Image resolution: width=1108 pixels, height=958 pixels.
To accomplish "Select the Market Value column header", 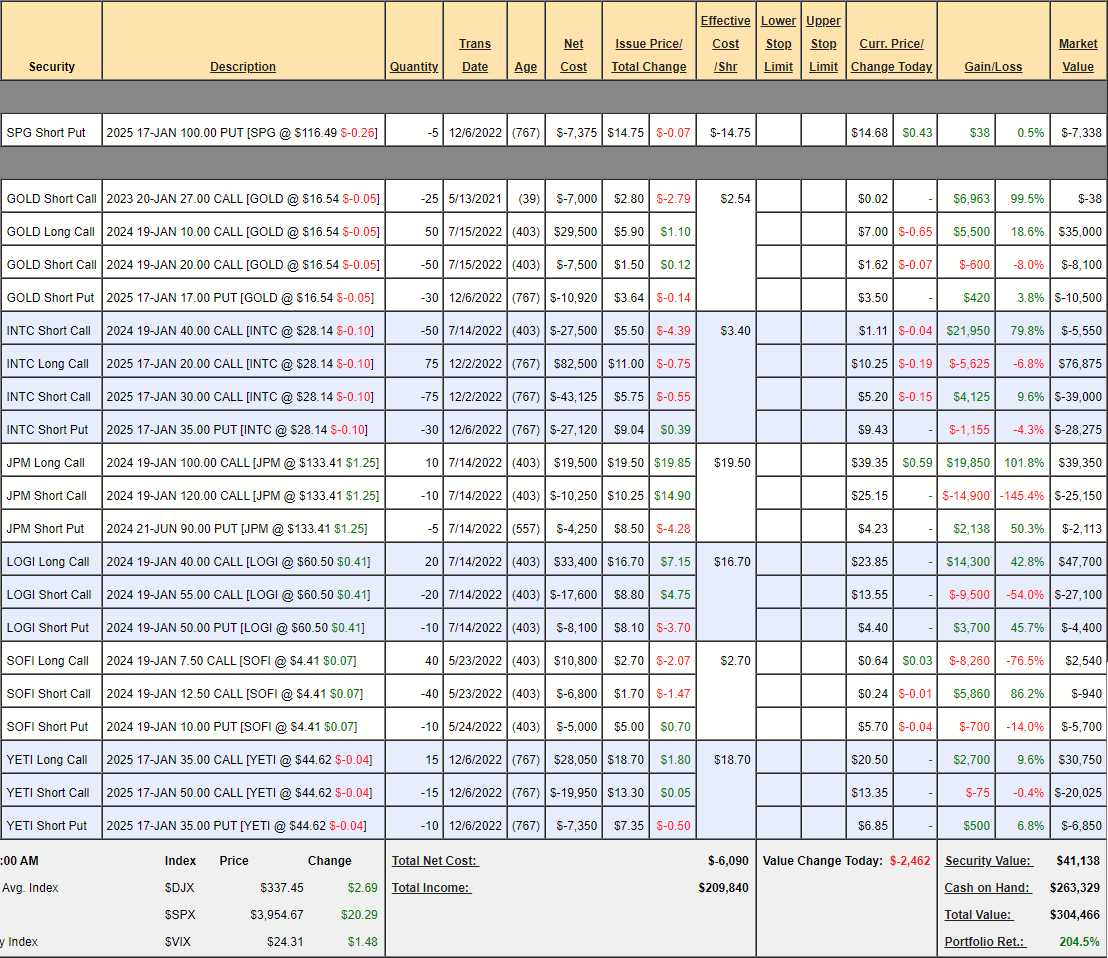I will click(1078, 55).
